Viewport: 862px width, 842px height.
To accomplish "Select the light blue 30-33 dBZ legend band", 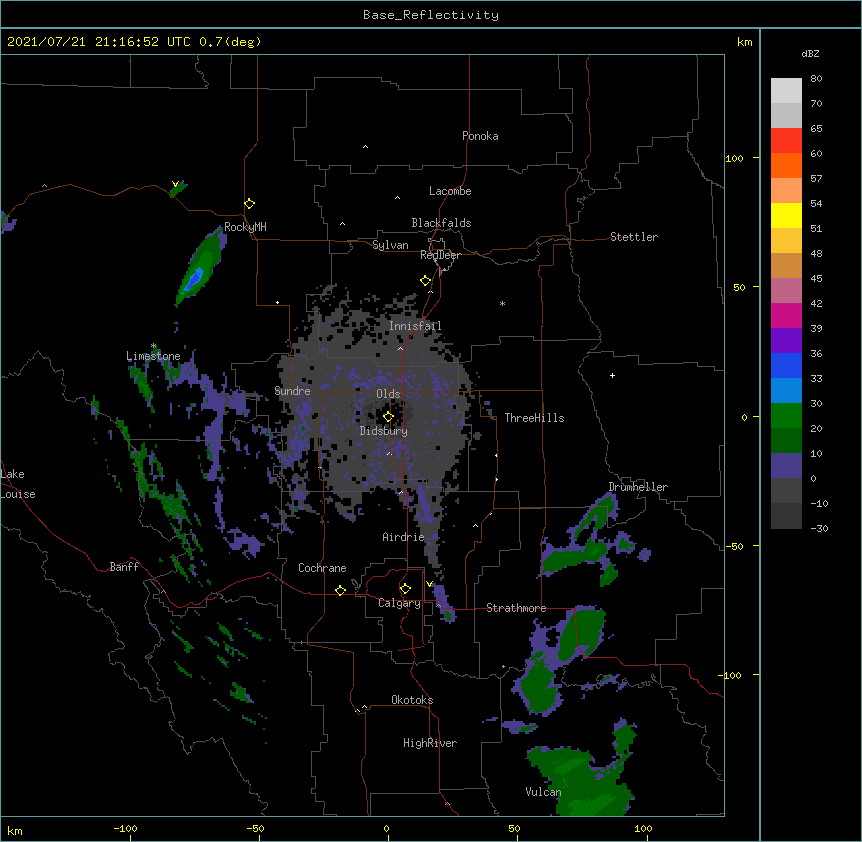I will coord(786,391).
